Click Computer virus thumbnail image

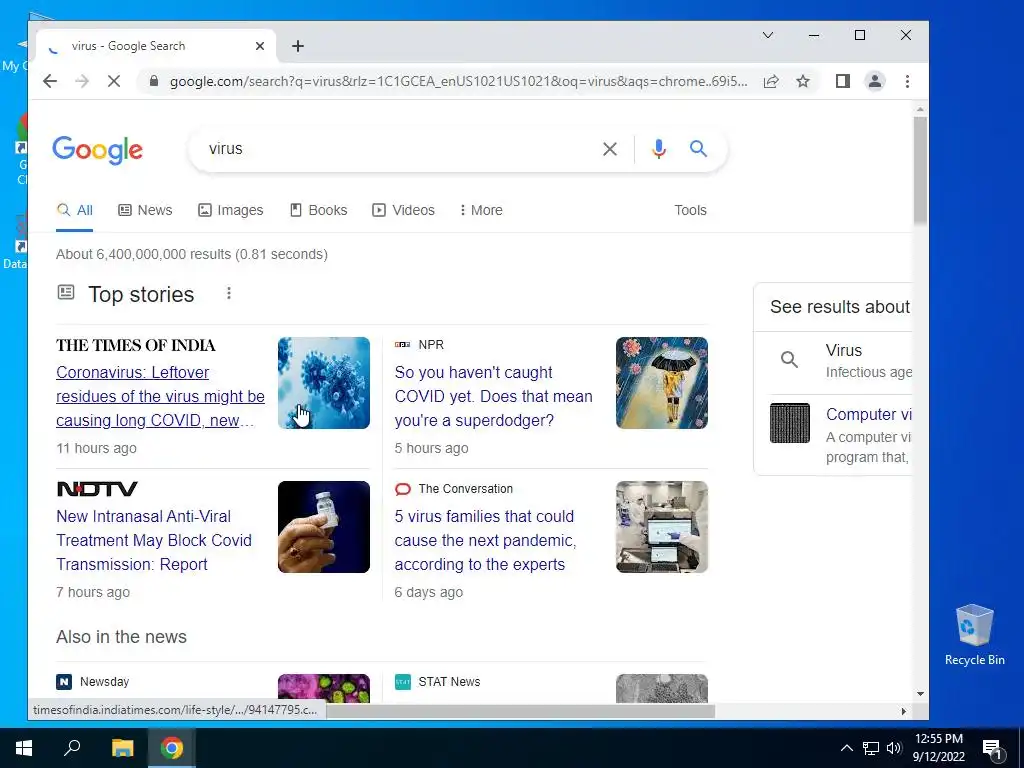[x=790, y=423]
